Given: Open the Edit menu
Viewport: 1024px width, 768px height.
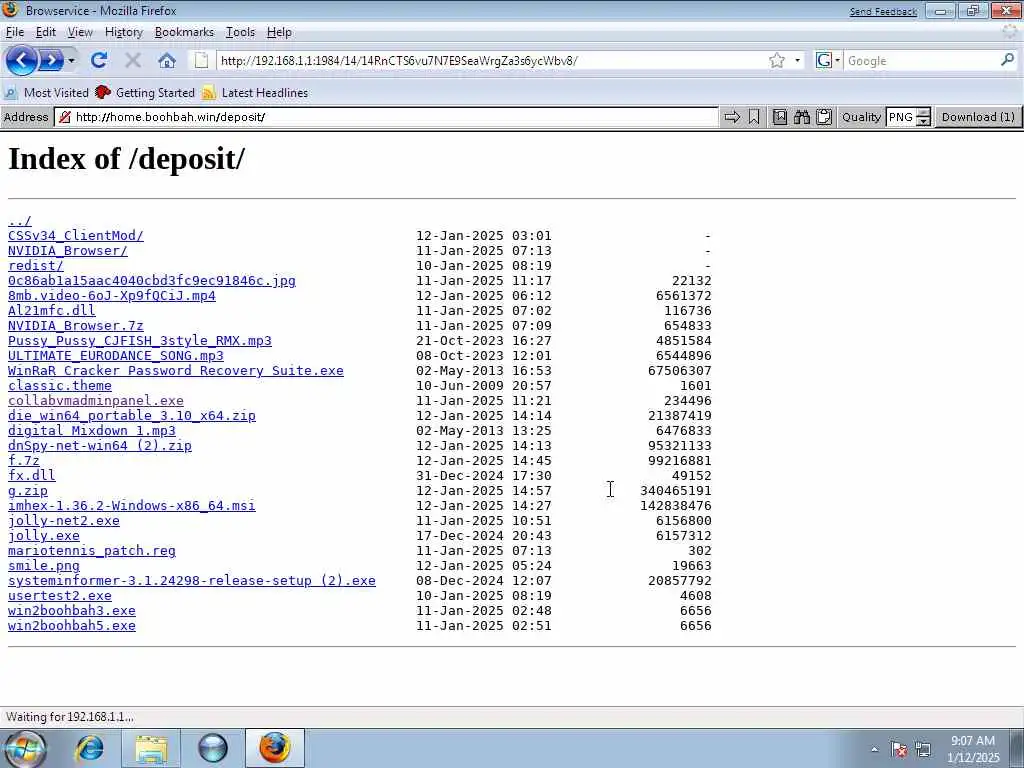Looking at the screenshot, I should 45,32.
